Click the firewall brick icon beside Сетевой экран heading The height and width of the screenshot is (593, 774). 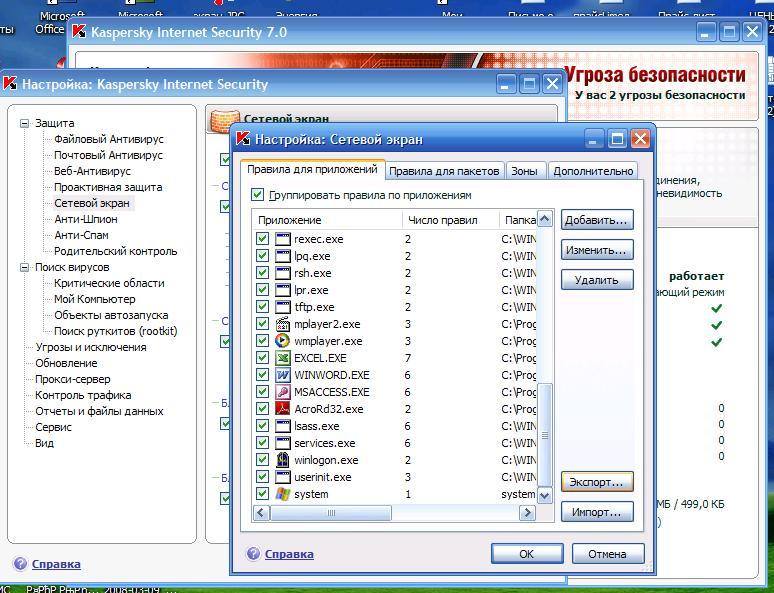pyautogui.click(x=225, y=121)
